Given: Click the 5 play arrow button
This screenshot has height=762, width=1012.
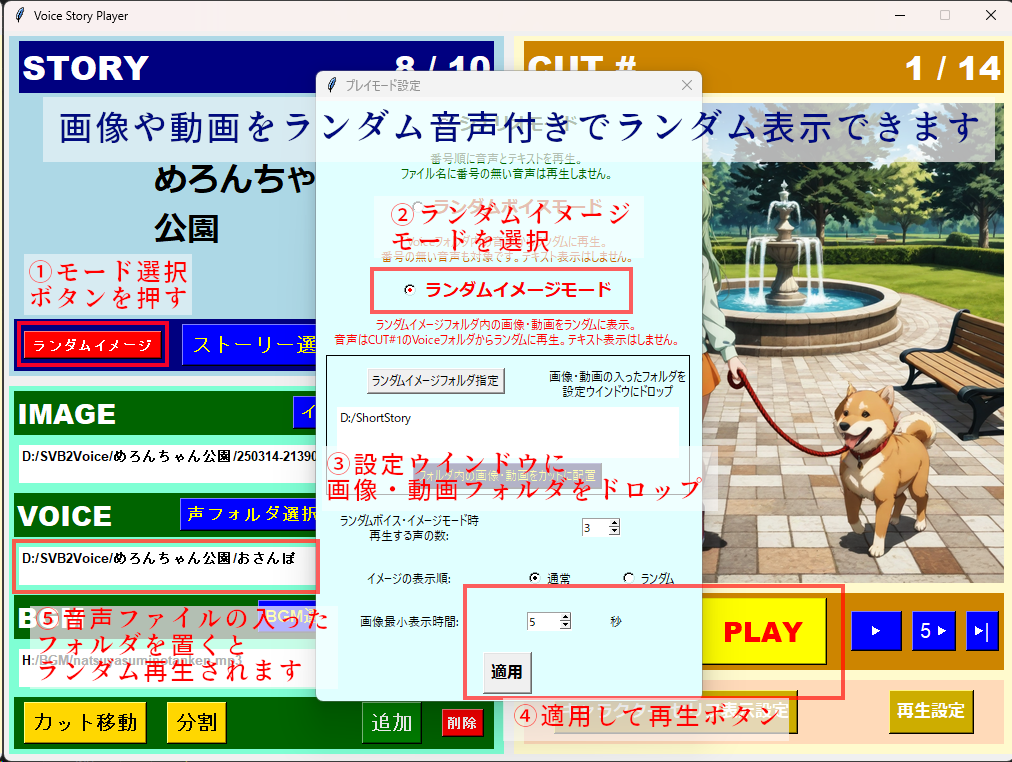Looking at the screenshot, I should [x=933, y=631].
